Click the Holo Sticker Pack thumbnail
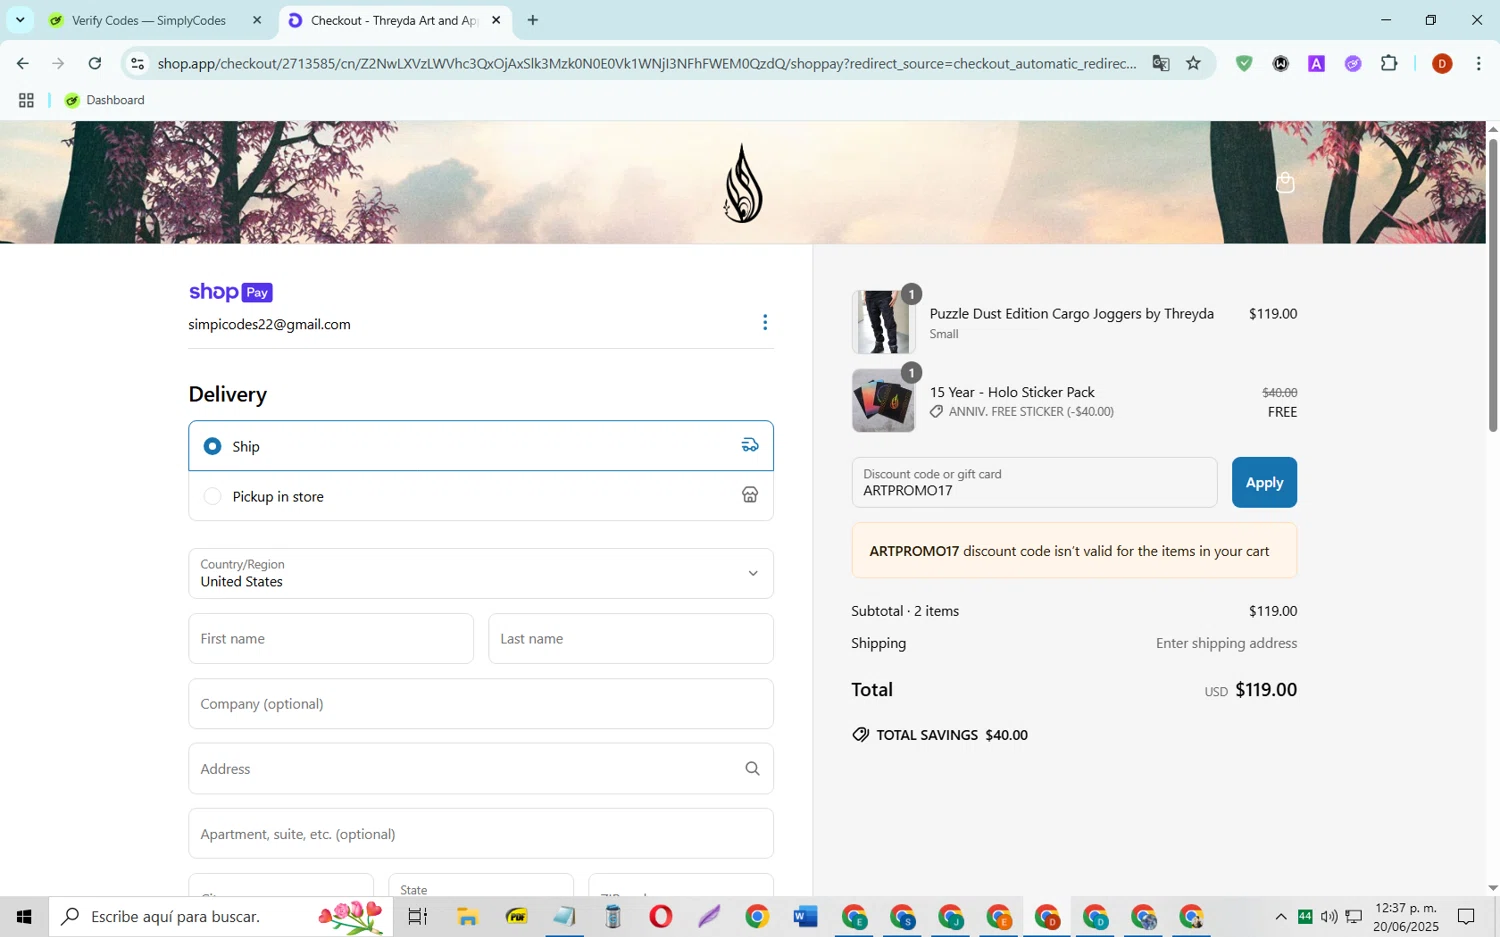 [x=883, y=401]
